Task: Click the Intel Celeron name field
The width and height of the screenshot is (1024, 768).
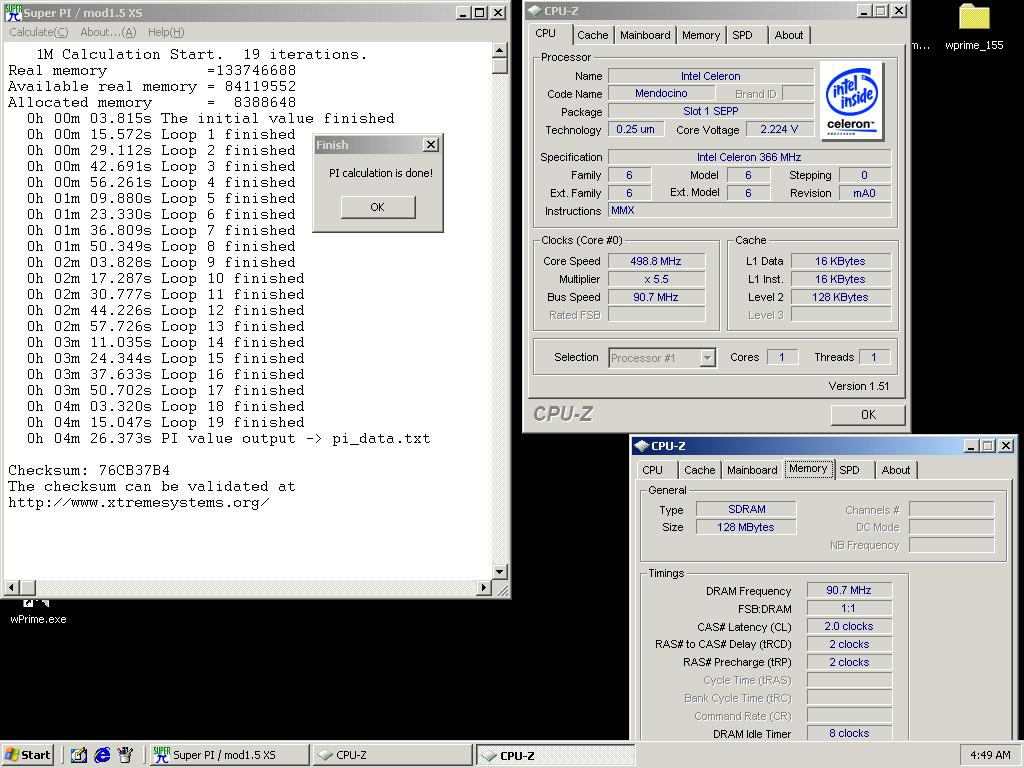Action: (x=711, y=76)
